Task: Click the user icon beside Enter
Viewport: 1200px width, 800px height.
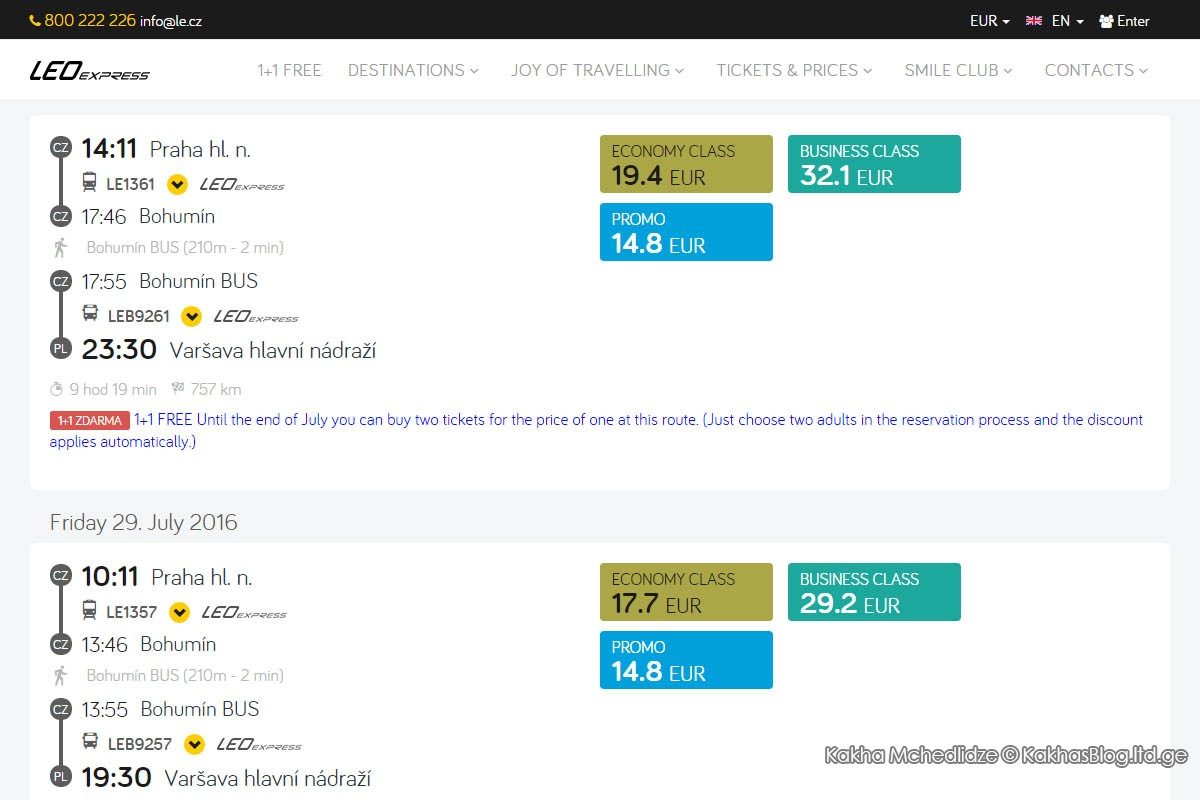Action: (x=1106, y=21)
